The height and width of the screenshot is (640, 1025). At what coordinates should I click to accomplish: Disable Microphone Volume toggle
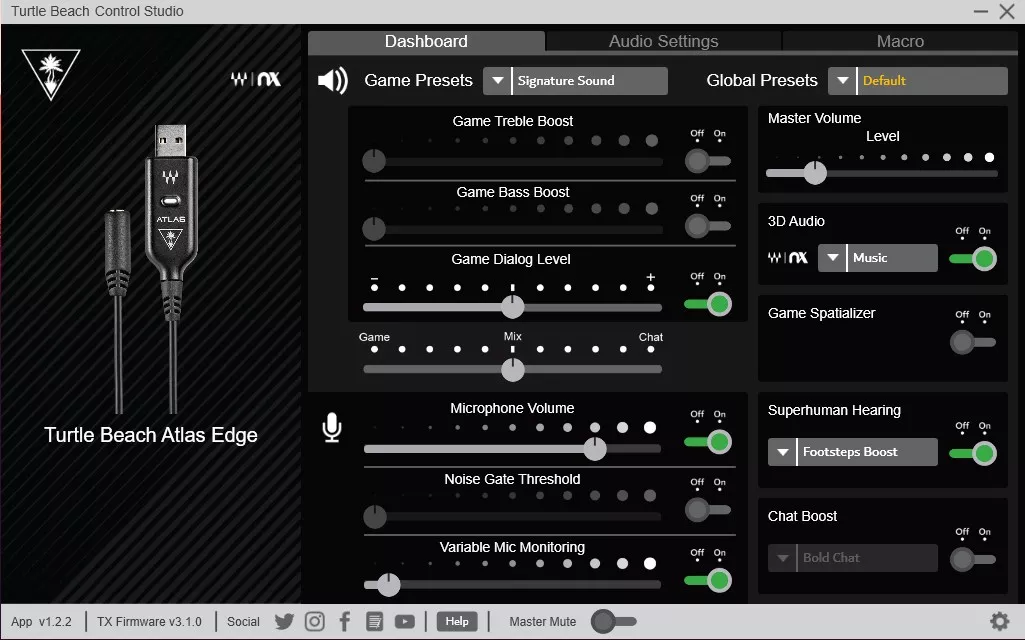(708, 442)
